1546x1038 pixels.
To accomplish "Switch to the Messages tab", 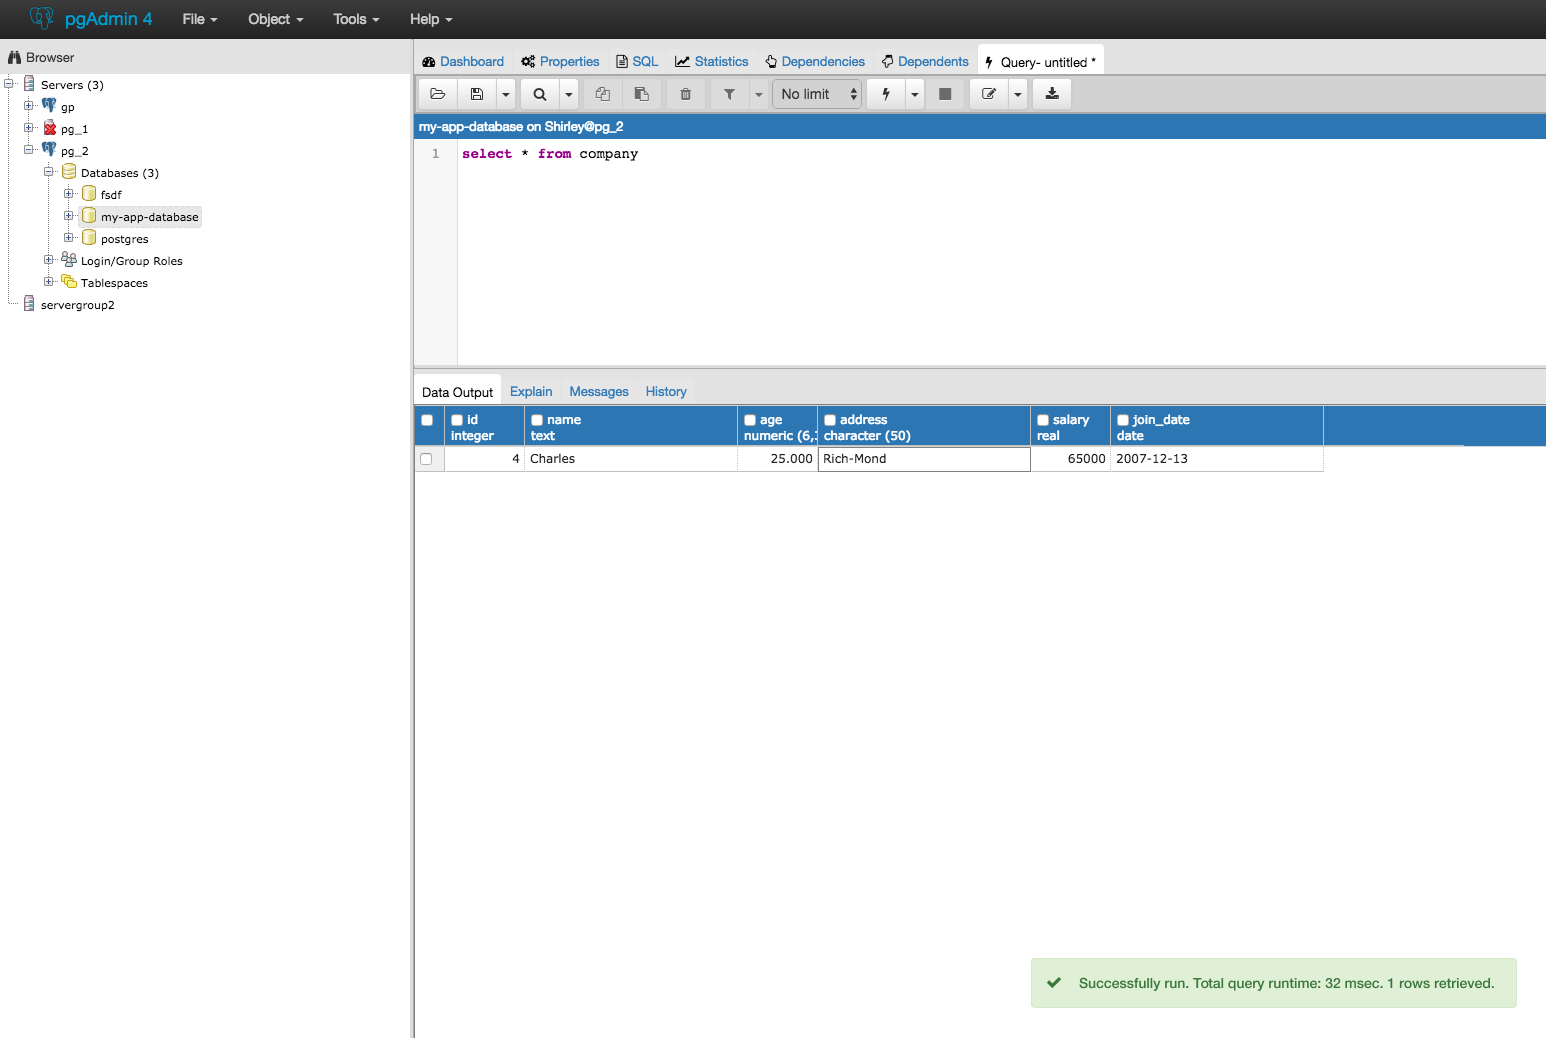I will point(599,391).
